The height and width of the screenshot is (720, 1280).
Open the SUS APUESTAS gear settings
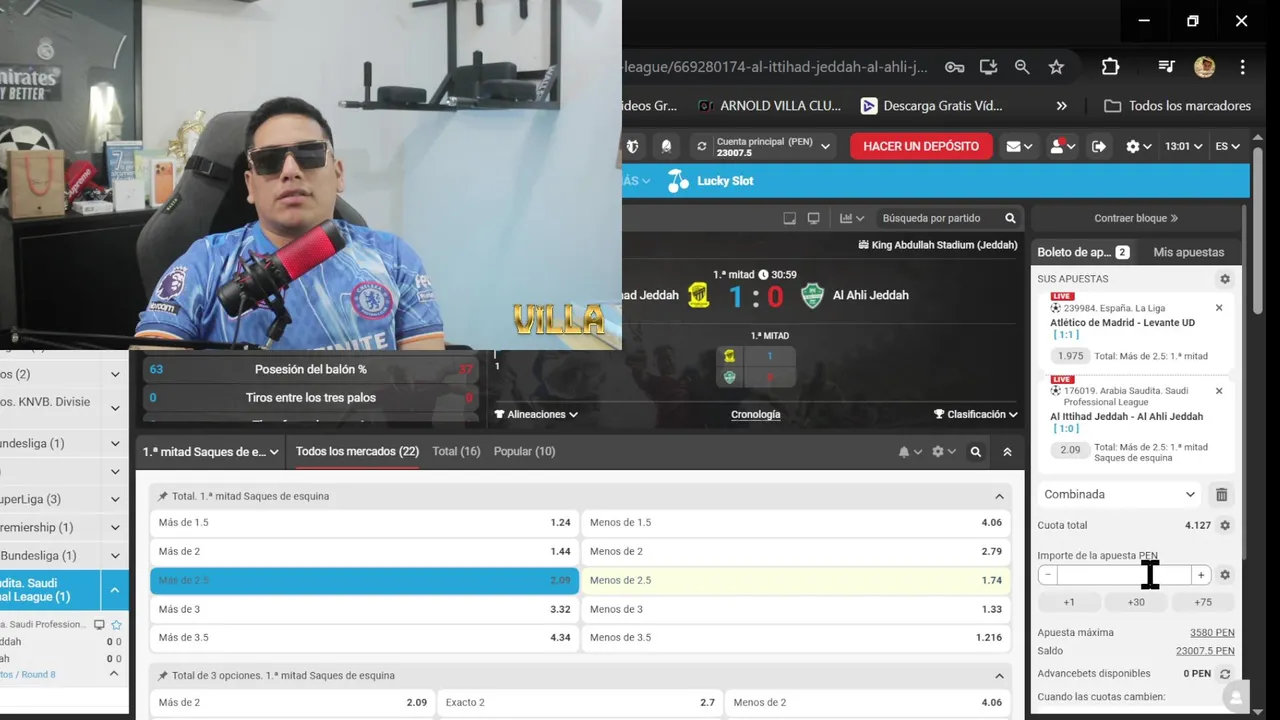point(1225,279)
